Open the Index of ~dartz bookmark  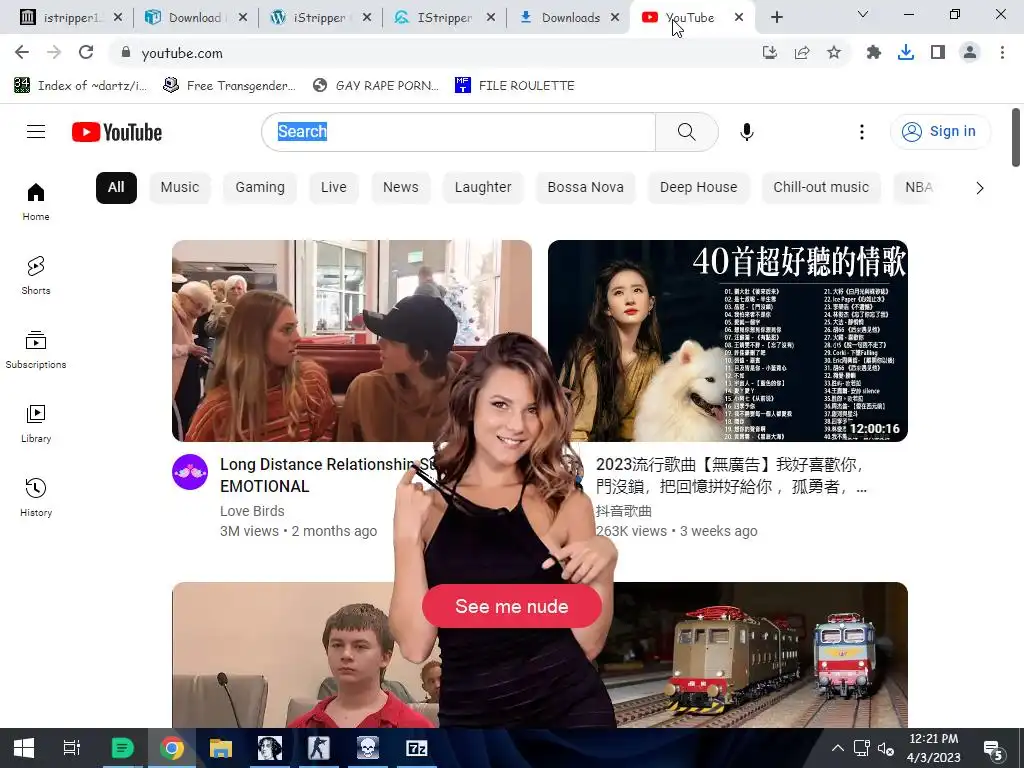tap(80, 86)
